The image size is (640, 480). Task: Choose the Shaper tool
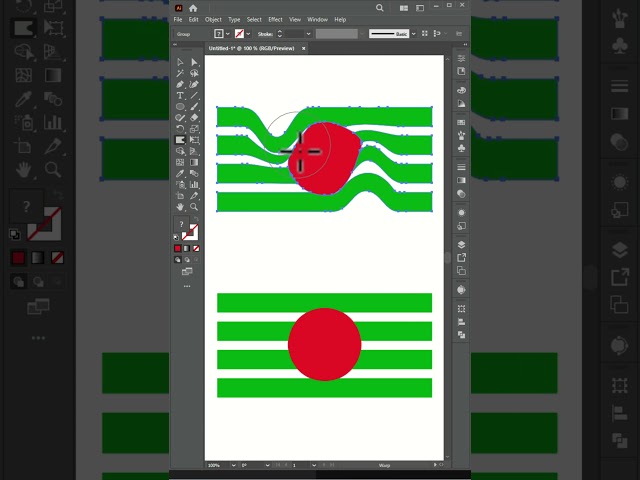(x=180, y=118)
